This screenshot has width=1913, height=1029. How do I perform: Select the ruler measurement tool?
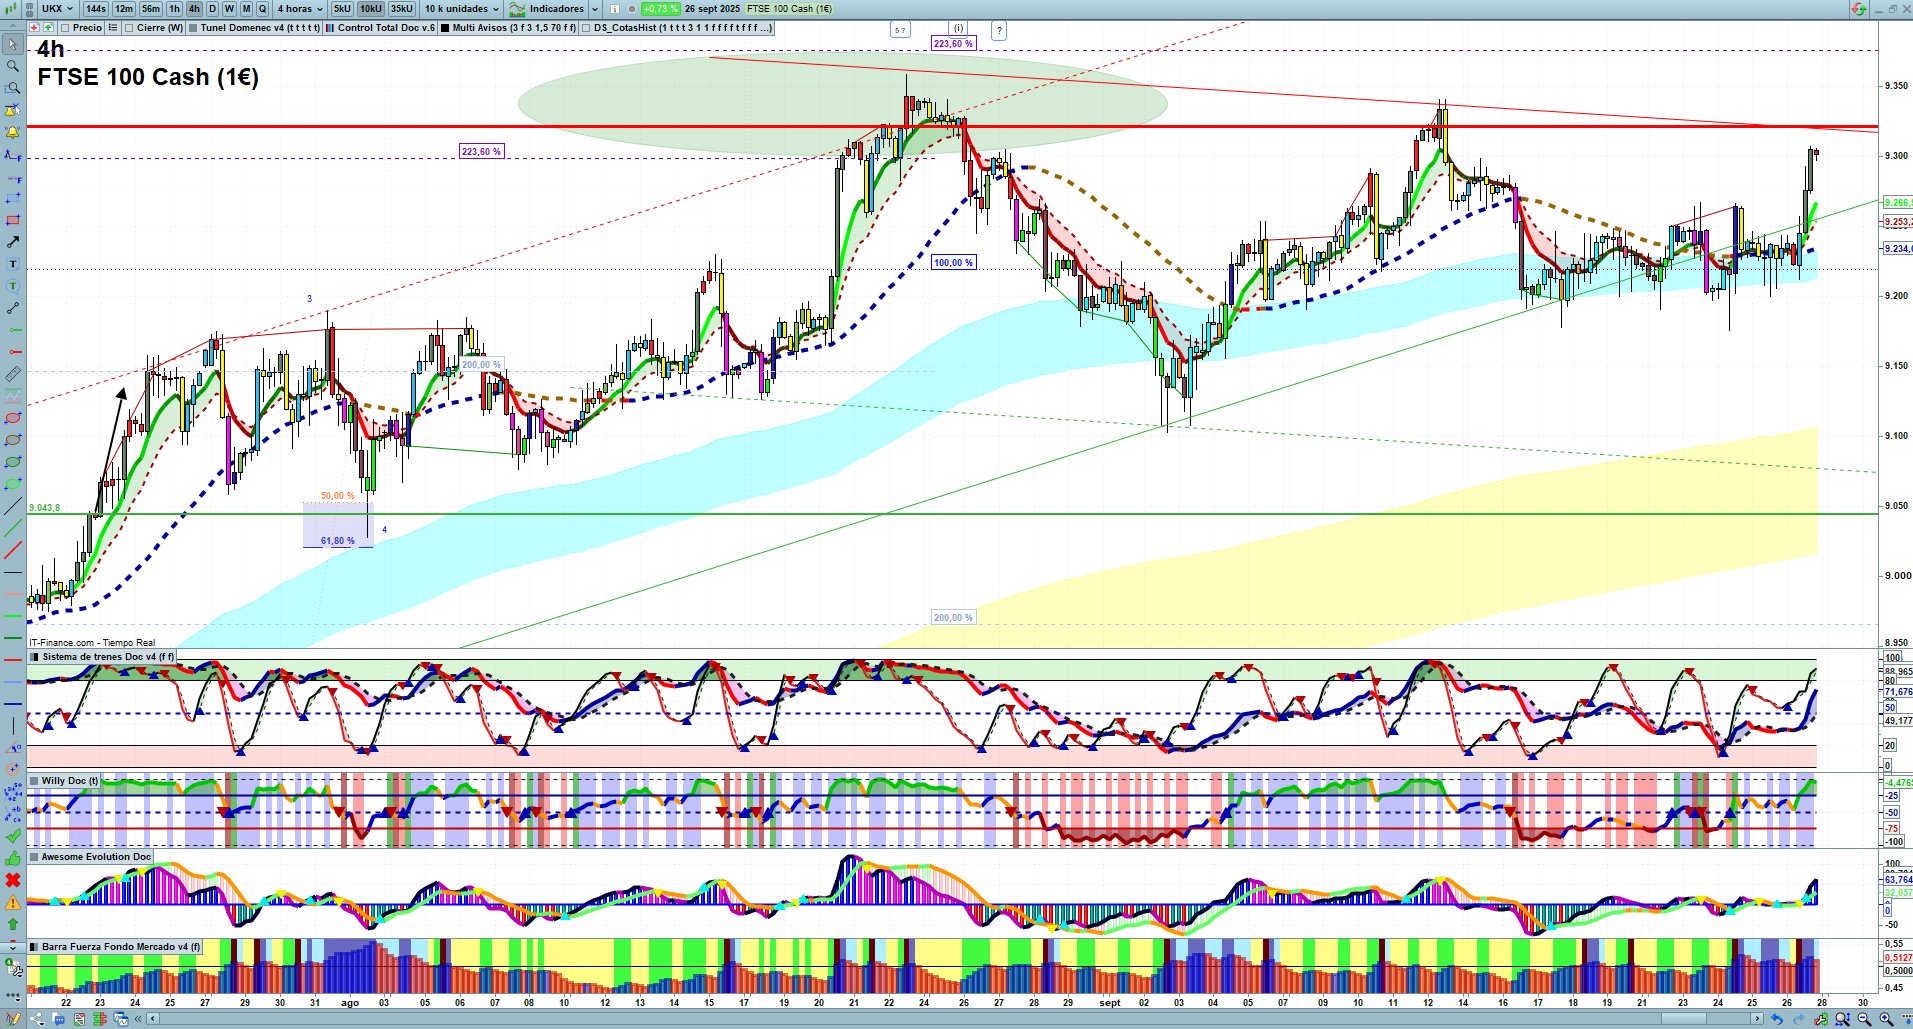click(x=13, y=374)
